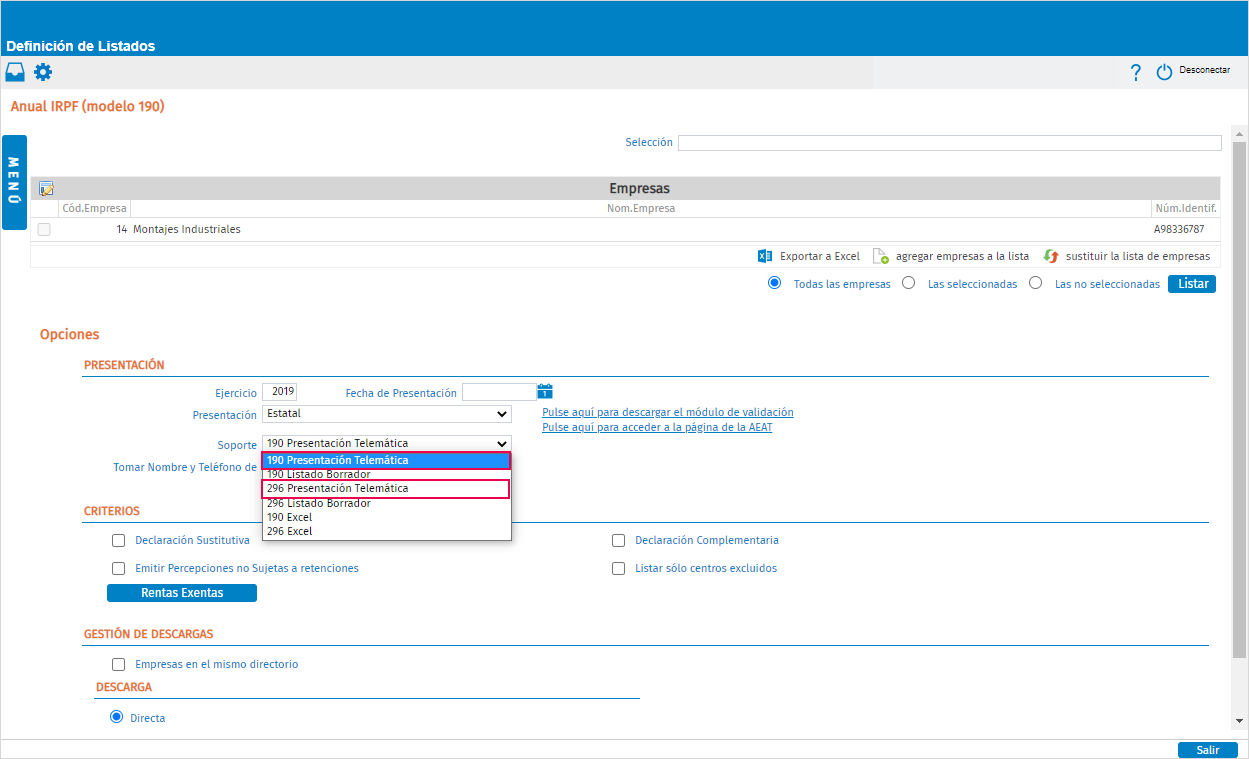
Task: Click the Desconectar power icon
Action: point(1164,72)
